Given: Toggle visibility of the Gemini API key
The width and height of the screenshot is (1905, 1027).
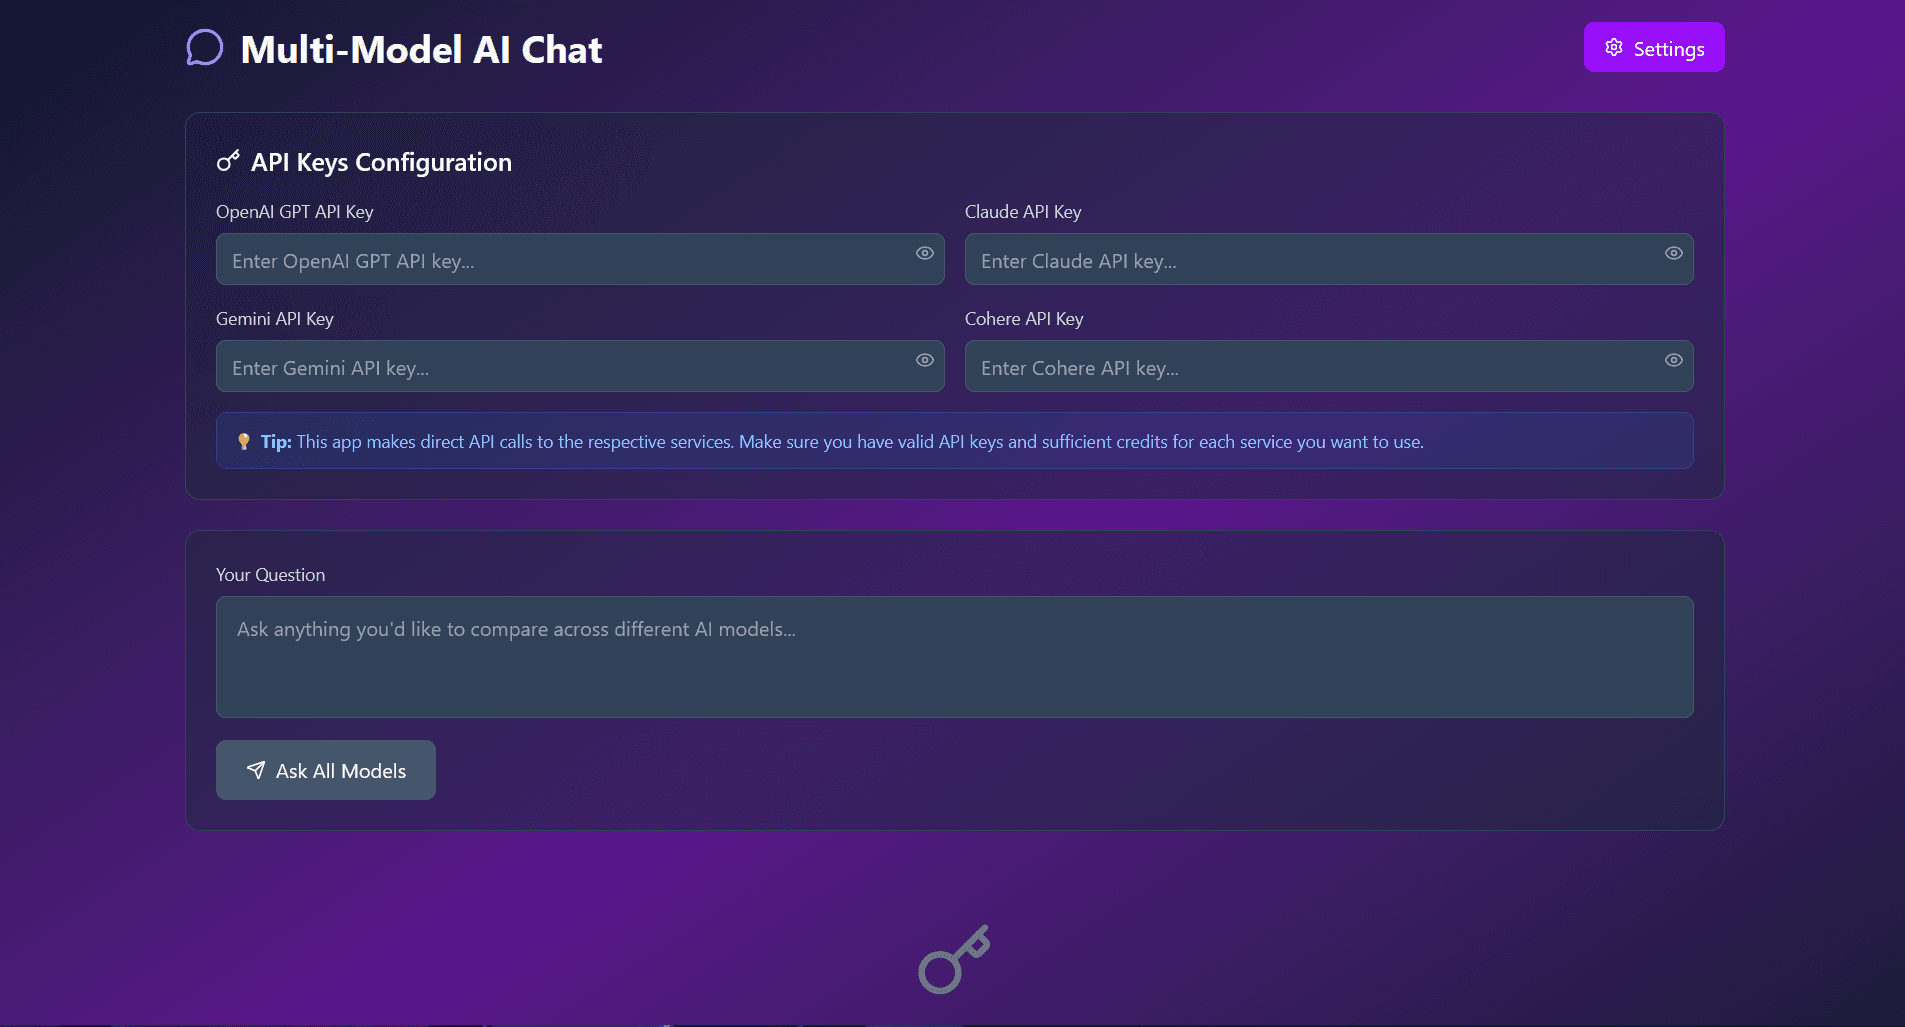Looking at the screenshot, I should point(925,360).
